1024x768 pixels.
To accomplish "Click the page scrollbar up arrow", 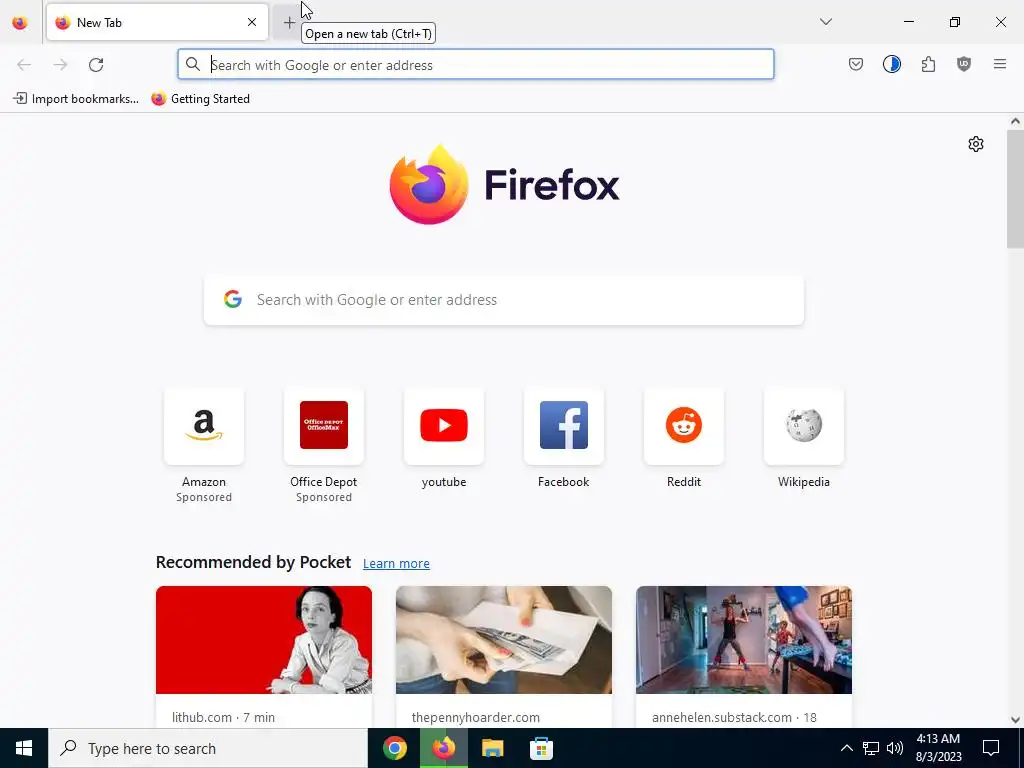I will [1015, 121].
